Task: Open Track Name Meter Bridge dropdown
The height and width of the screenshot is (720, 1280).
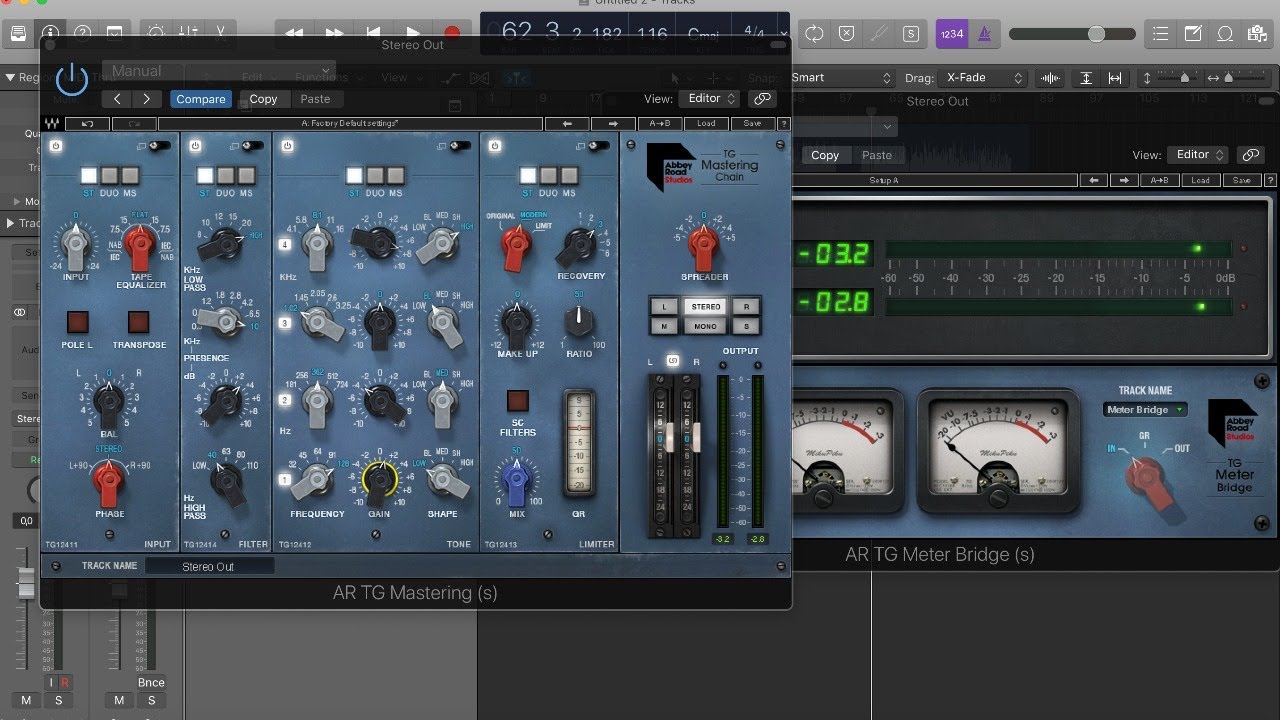Action: coord(1146,410)
